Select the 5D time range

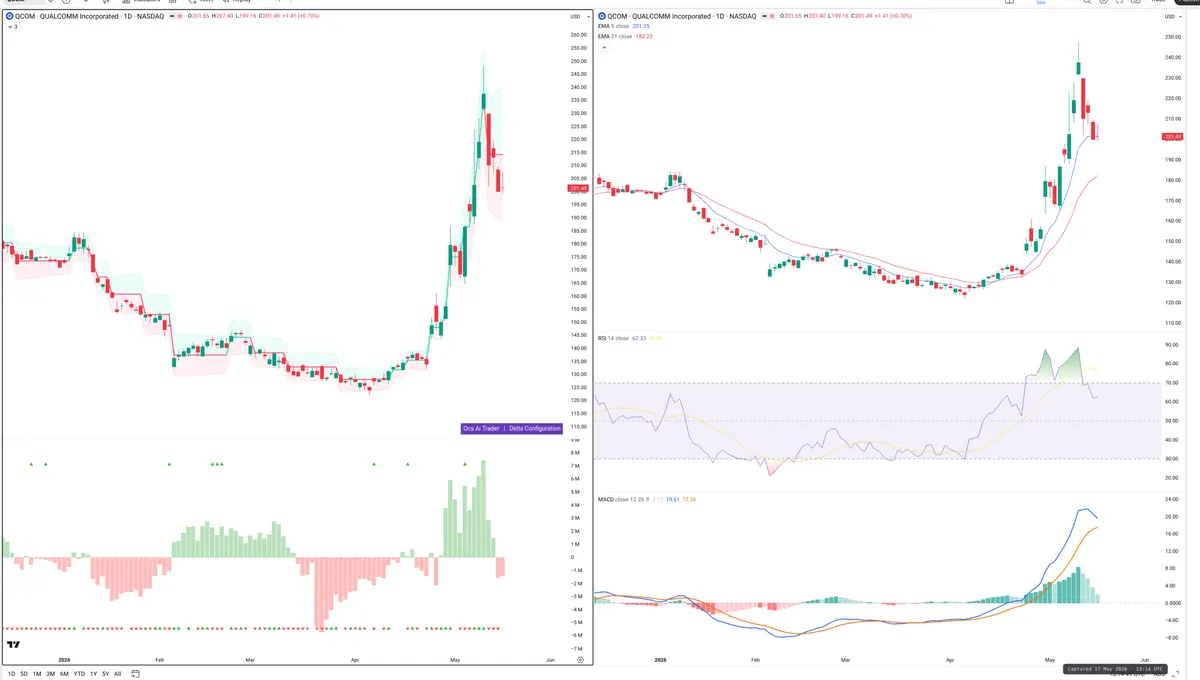pyautogui.click(x=25, y=674)
